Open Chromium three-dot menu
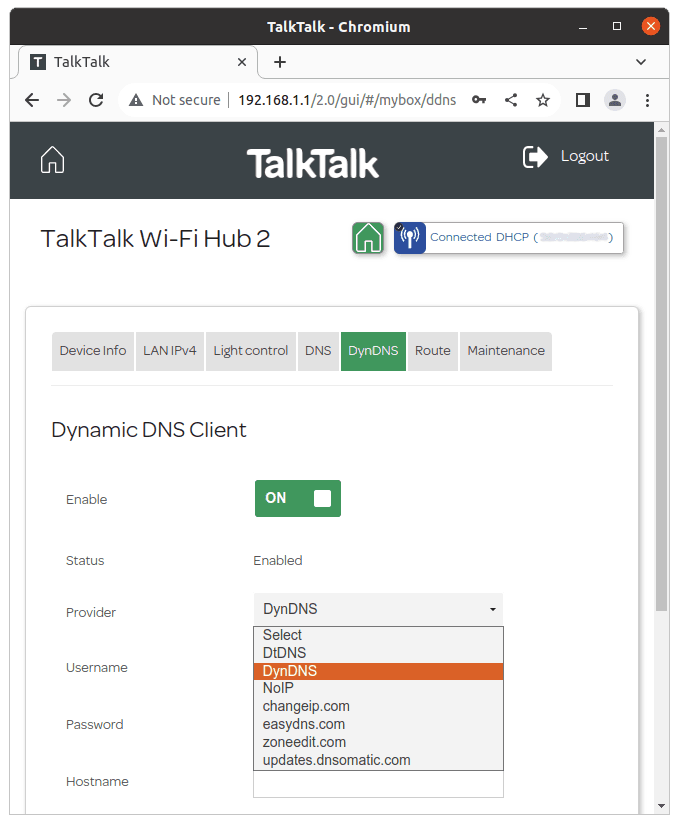The width and height of the screenshot is (679, 824). point(647,100)
